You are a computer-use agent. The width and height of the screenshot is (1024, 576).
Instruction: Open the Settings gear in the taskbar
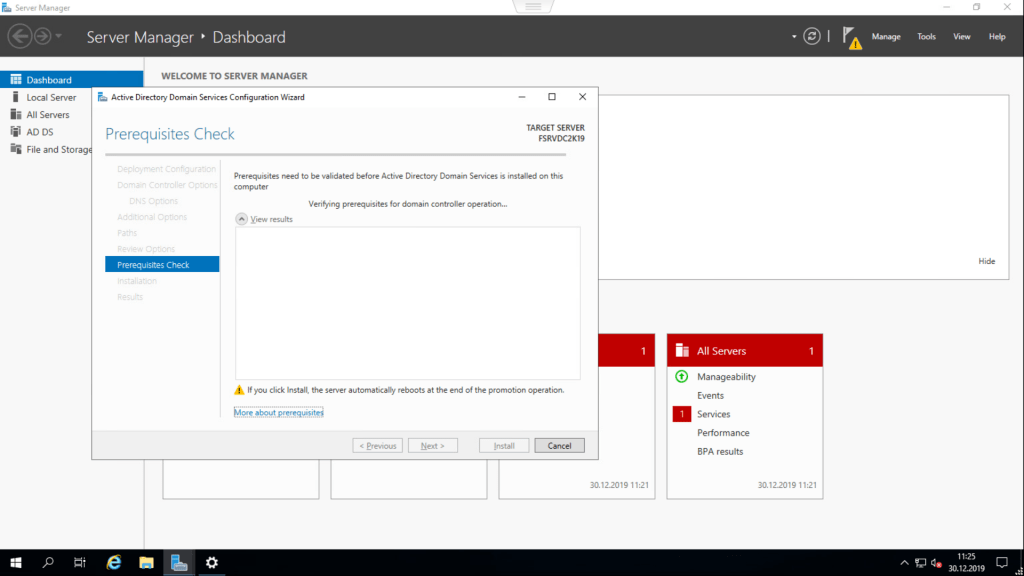(211, 563)
